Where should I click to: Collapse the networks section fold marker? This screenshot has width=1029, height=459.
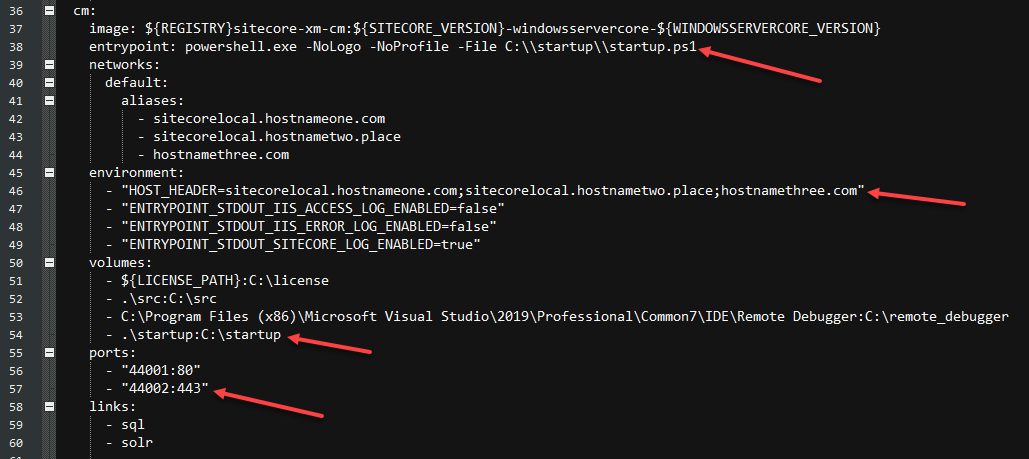pos(49,65)
